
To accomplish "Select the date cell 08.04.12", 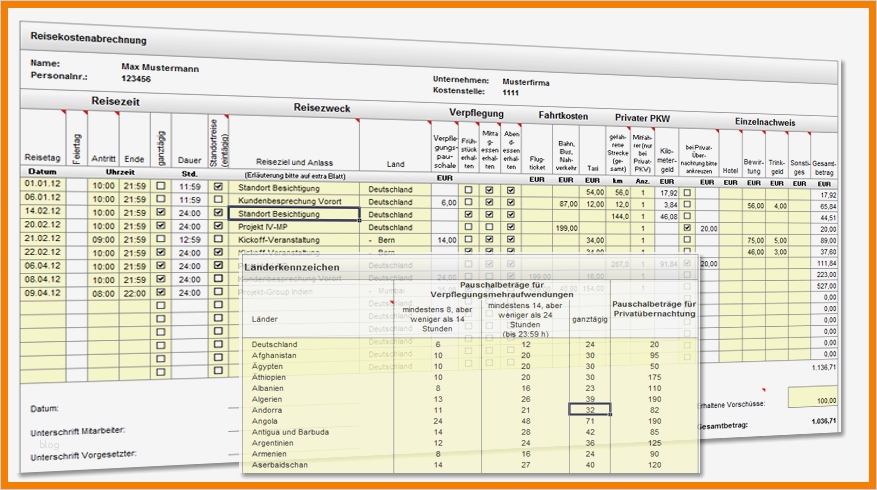I will pyautogui.click(x=43, y=279).
